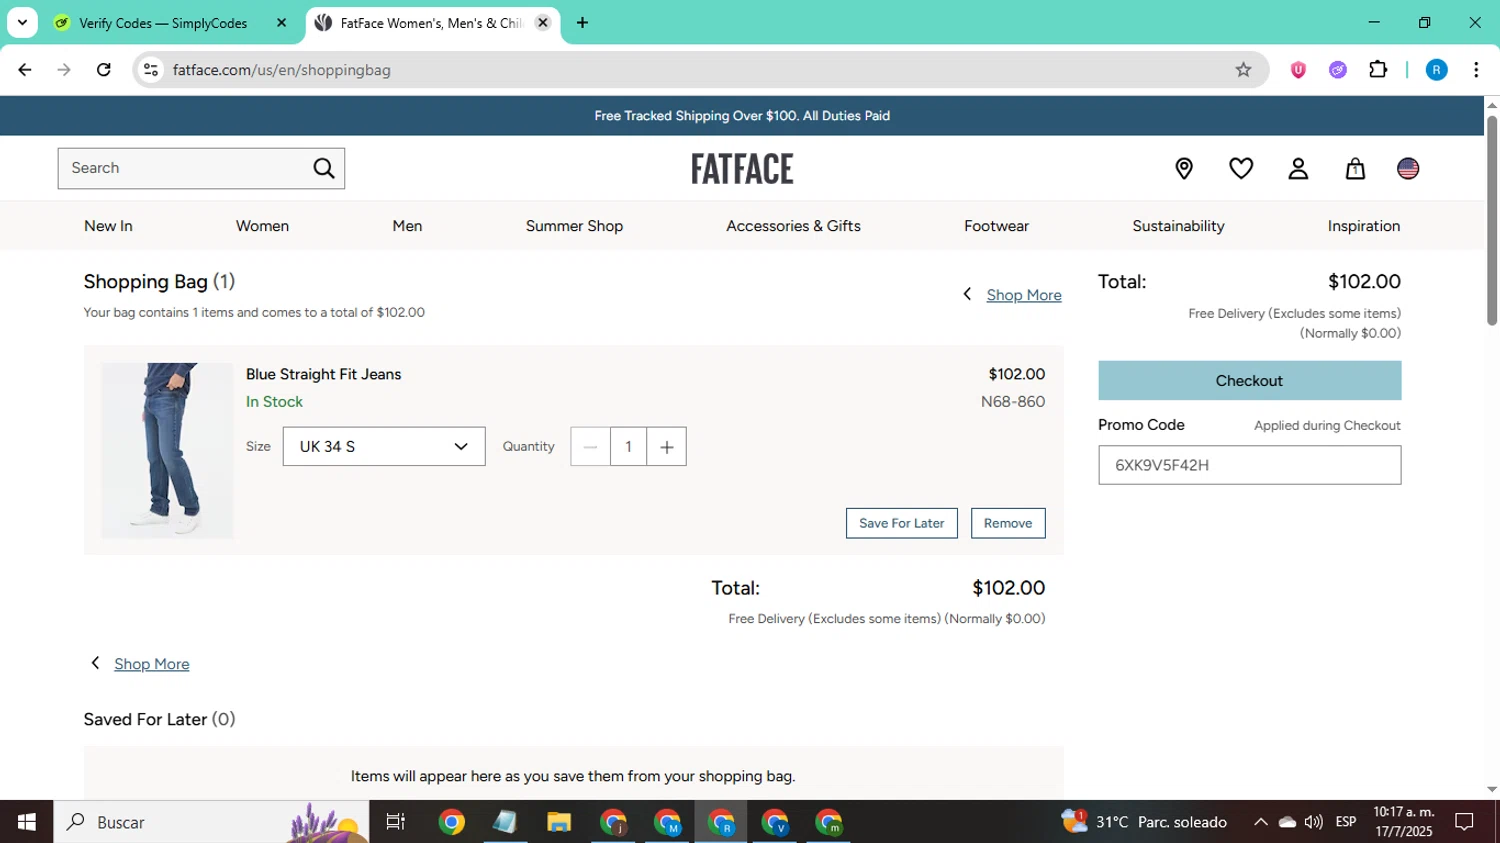Image resolution: width=1500 pixels, height=843 pixels.
Task: Click the Checkout button
Action: click(x=1249, y=380)
